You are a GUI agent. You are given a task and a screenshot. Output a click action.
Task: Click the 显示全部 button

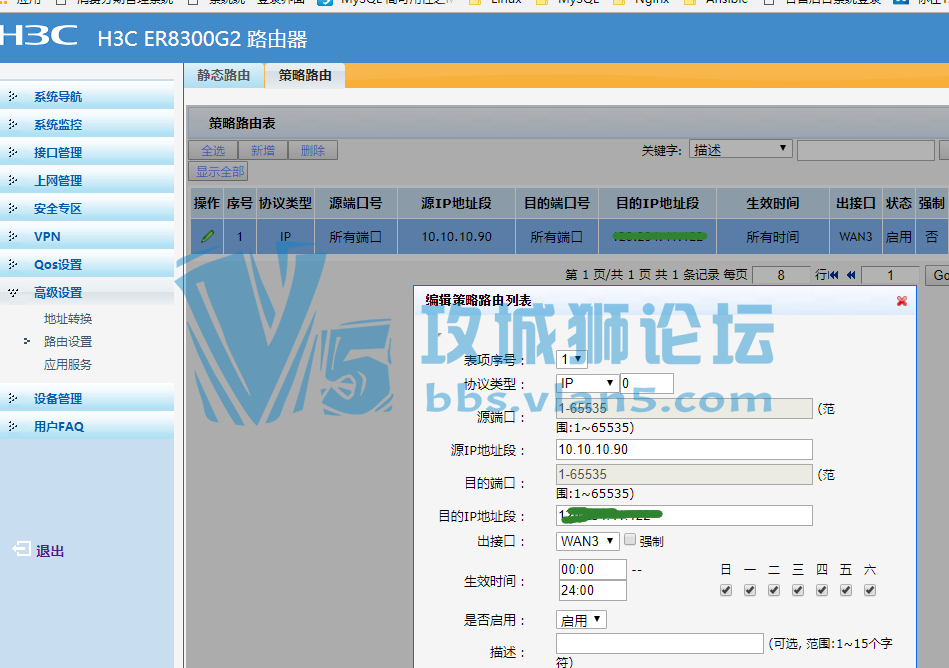(219, 172)
